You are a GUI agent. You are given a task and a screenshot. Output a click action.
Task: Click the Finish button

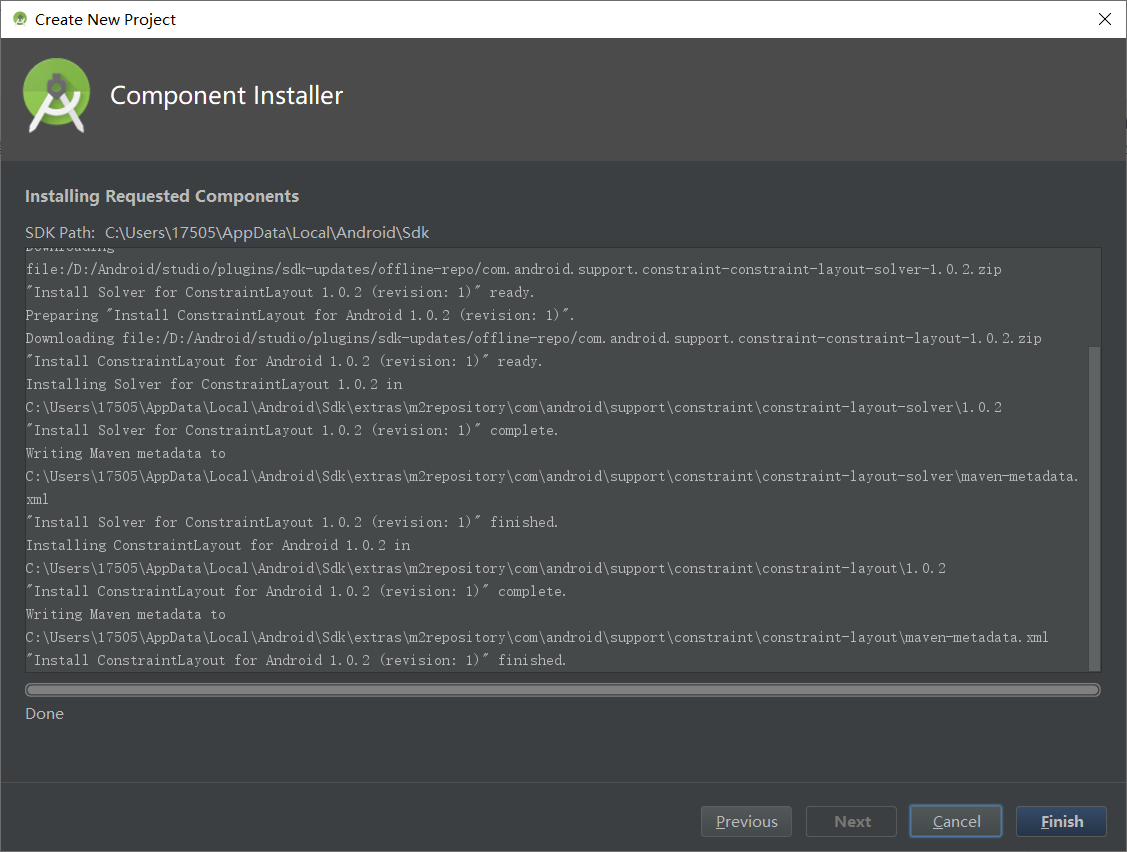pyautogui.click(x=1060, y=821)
